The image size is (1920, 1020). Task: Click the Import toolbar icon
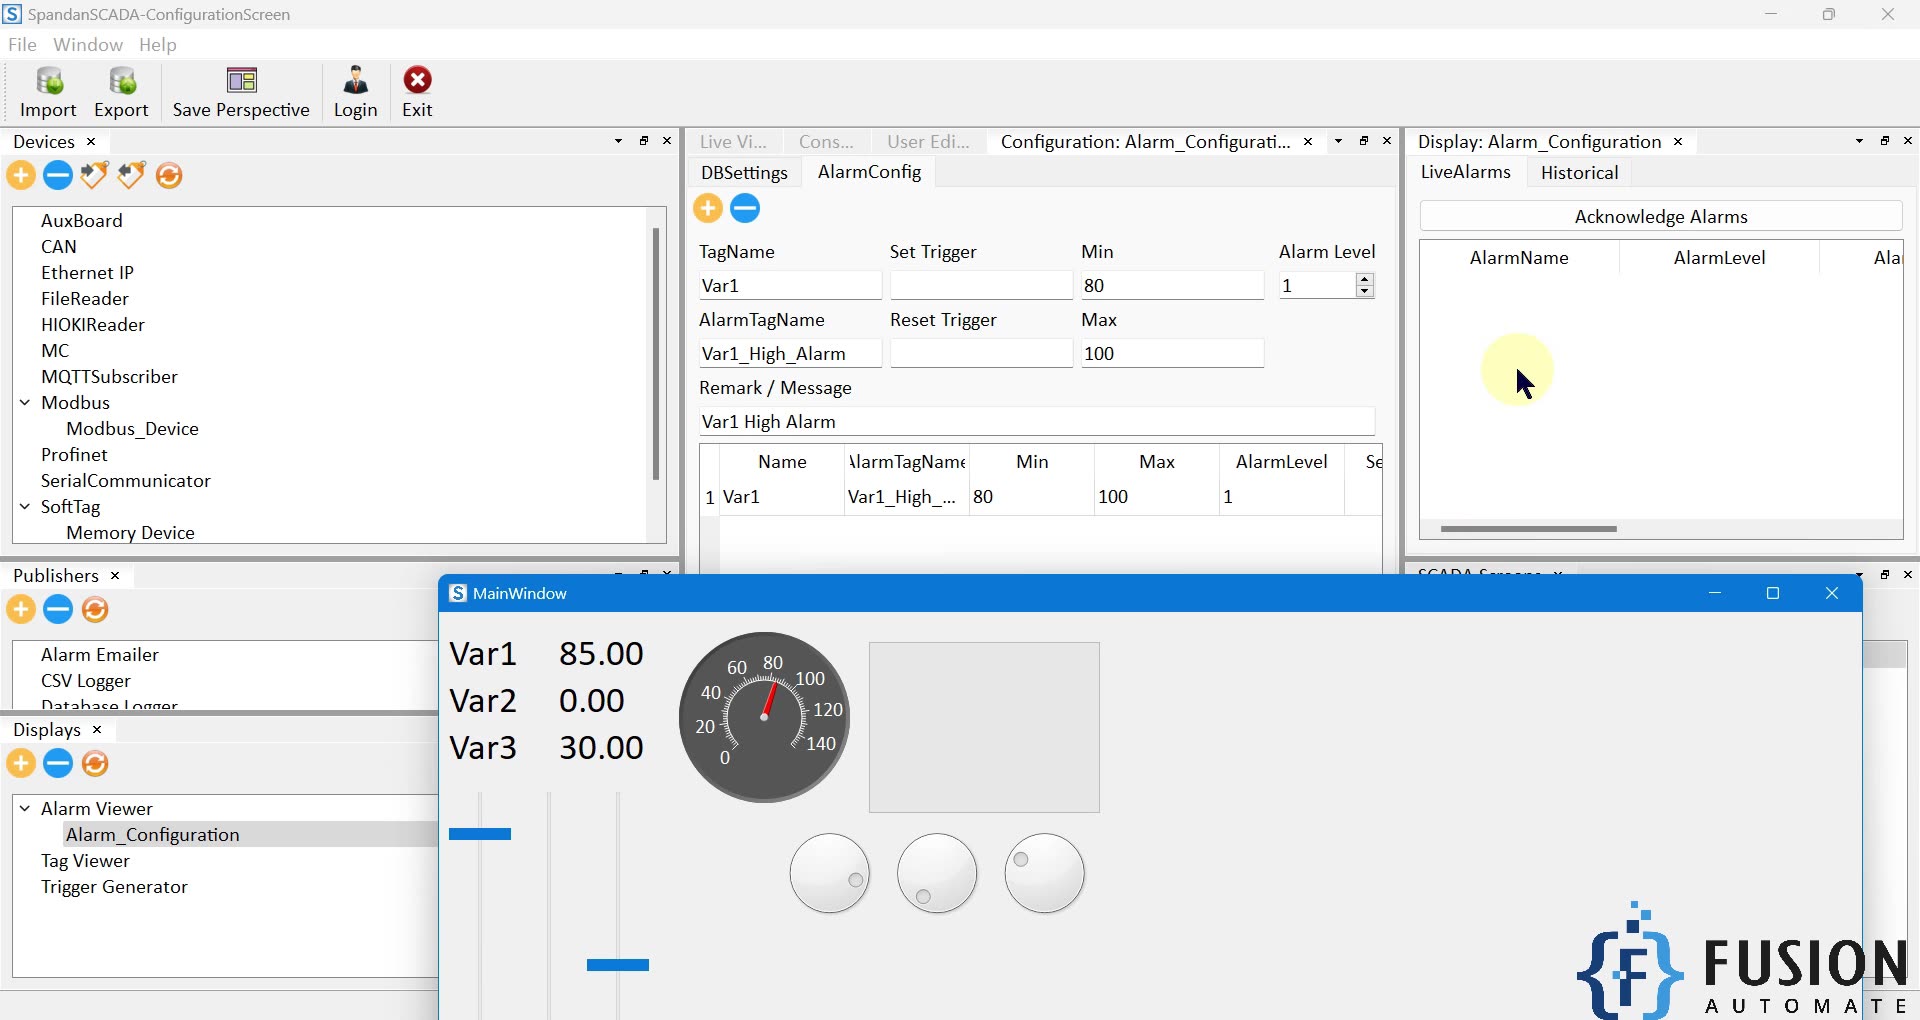(x=48, y=82)
